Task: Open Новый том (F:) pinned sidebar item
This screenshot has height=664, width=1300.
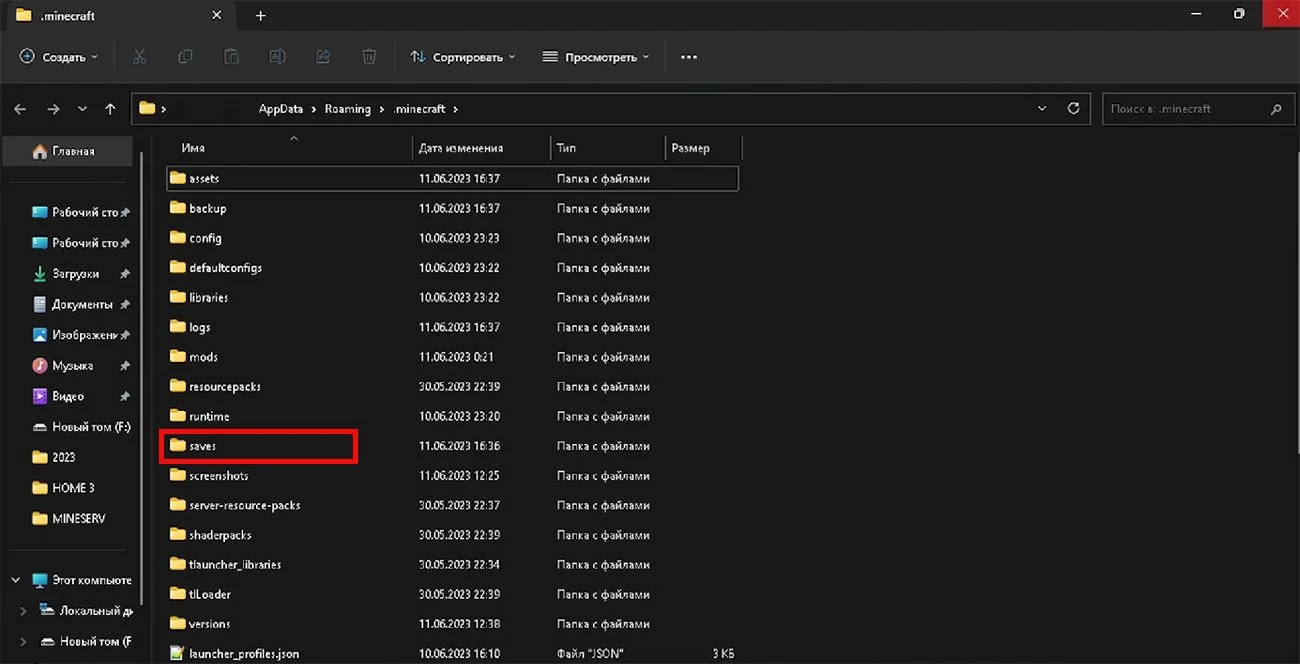Action: coord(80,427)
